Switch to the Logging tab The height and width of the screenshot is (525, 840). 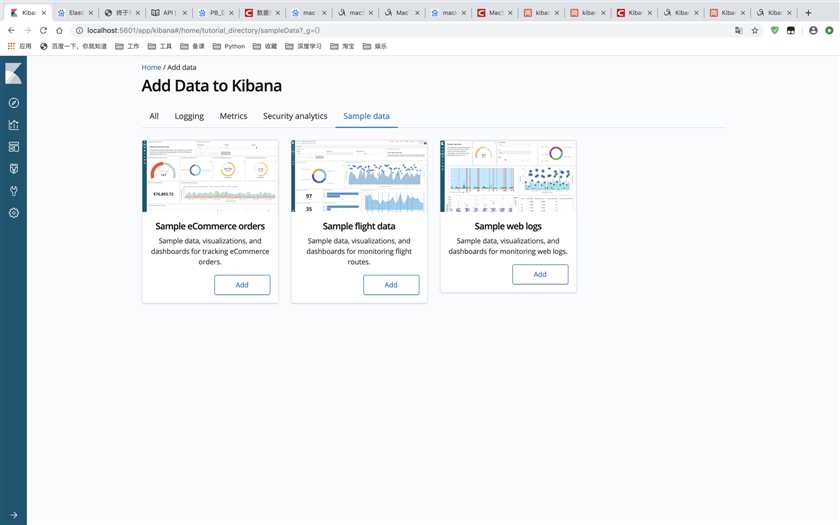[x=189, y=116]
